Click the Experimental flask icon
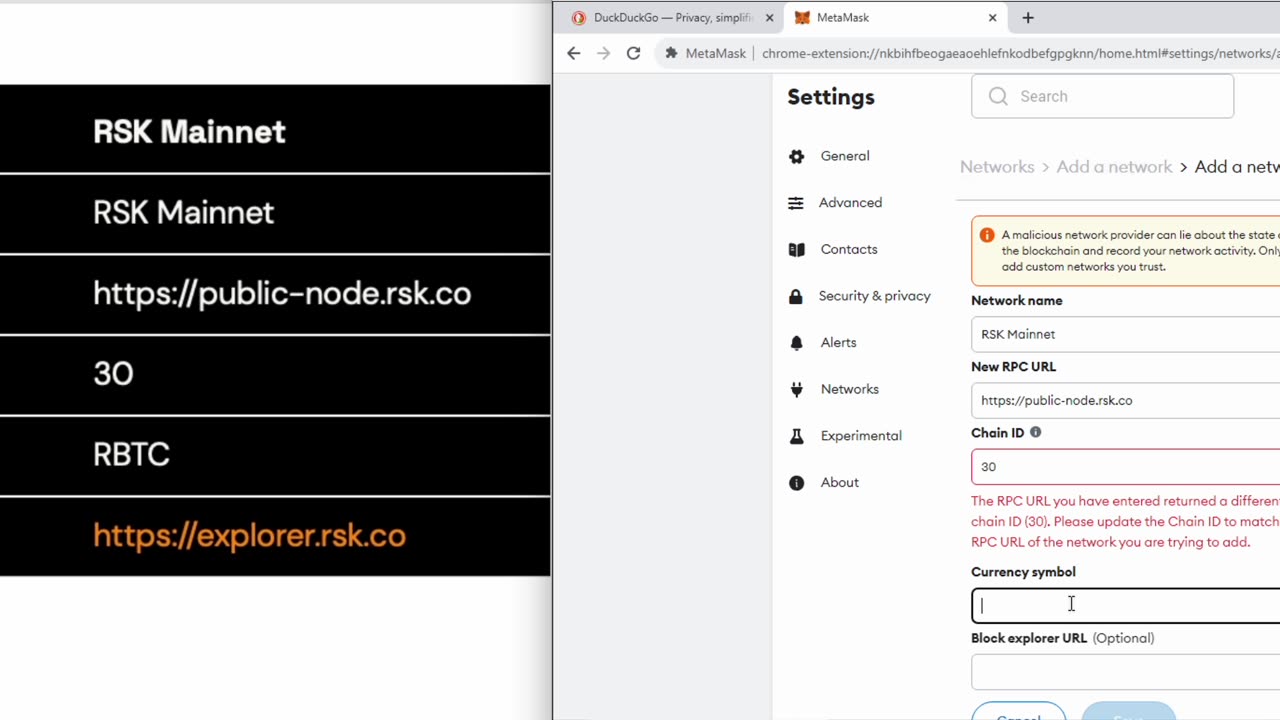1280x720 pixels. 796,436
